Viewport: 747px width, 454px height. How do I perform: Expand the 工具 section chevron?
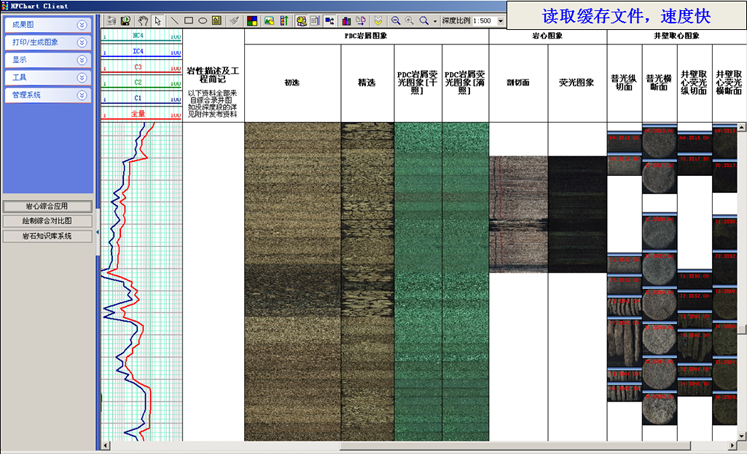[x=80, y=77]
